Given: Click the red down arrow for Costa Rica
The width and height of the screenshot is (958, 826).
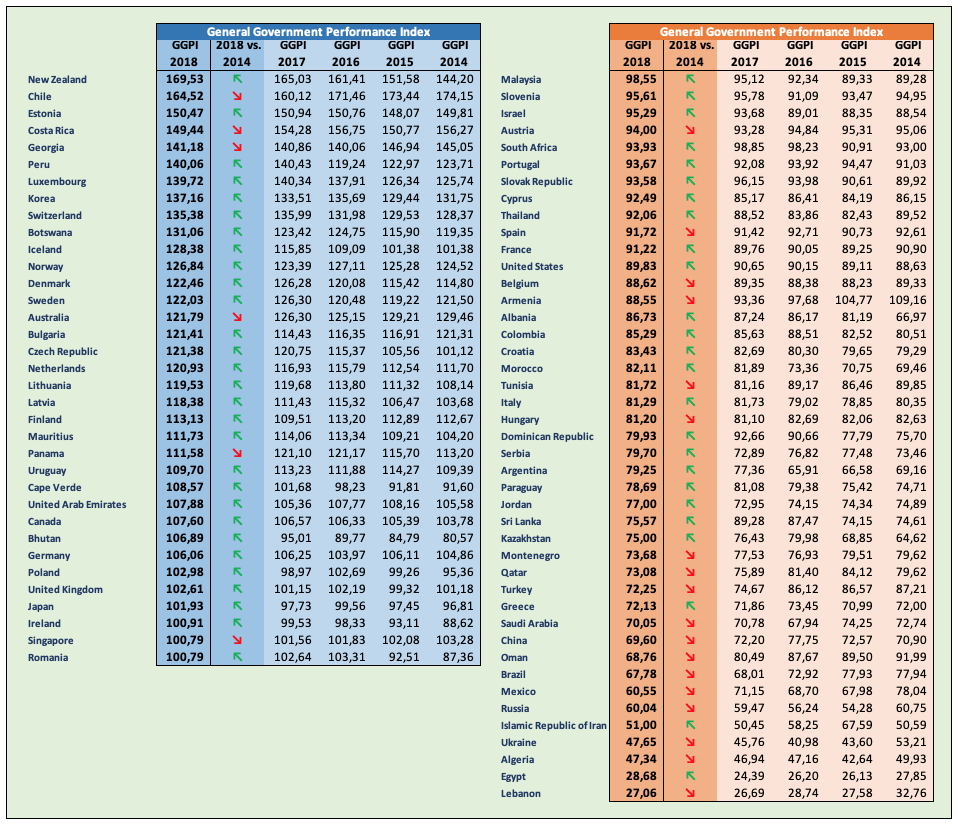Looking at the screenshot, I should point(238,130).
